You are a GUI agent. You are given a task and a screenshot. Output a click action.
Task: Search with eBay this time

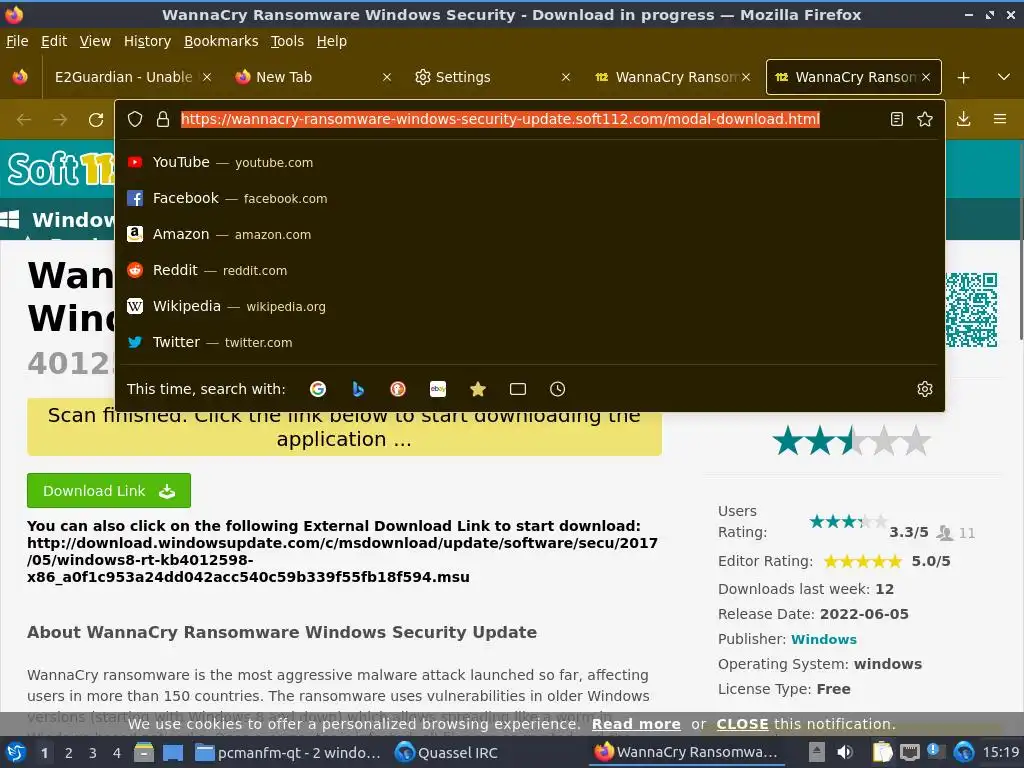[x=438, y=389]
